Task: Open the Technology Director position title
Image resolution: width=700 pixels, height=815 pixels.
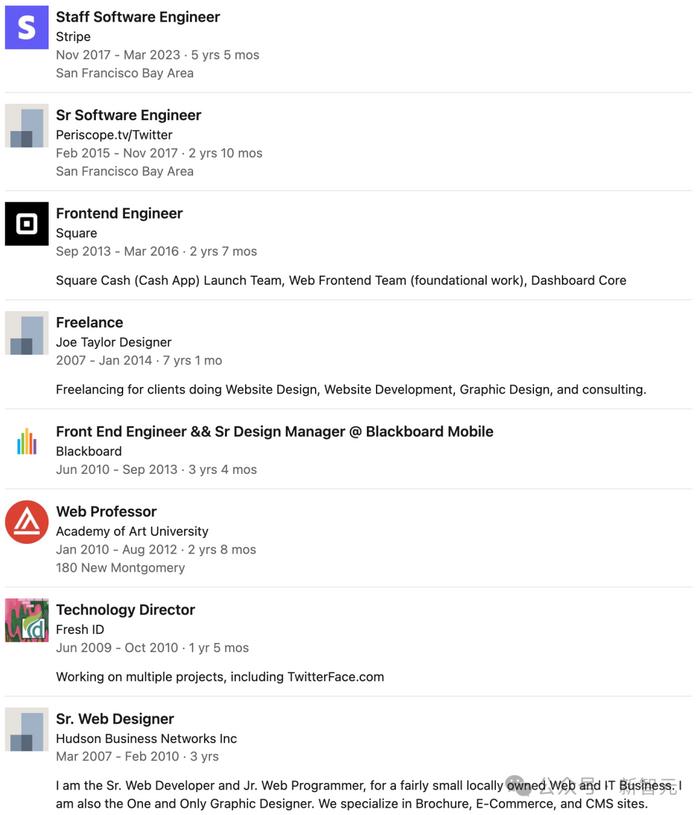Action: (125, 609)
